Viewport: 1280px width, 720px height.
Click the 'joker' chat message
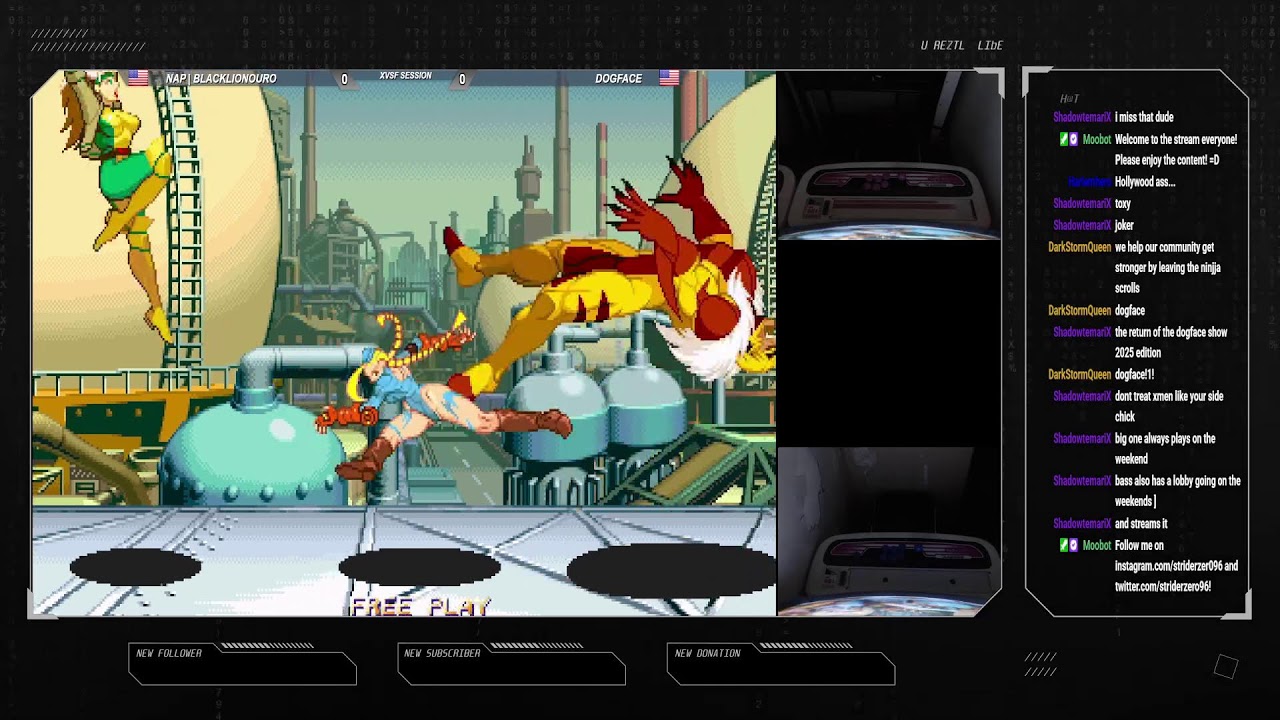(x=1124, y=226)
